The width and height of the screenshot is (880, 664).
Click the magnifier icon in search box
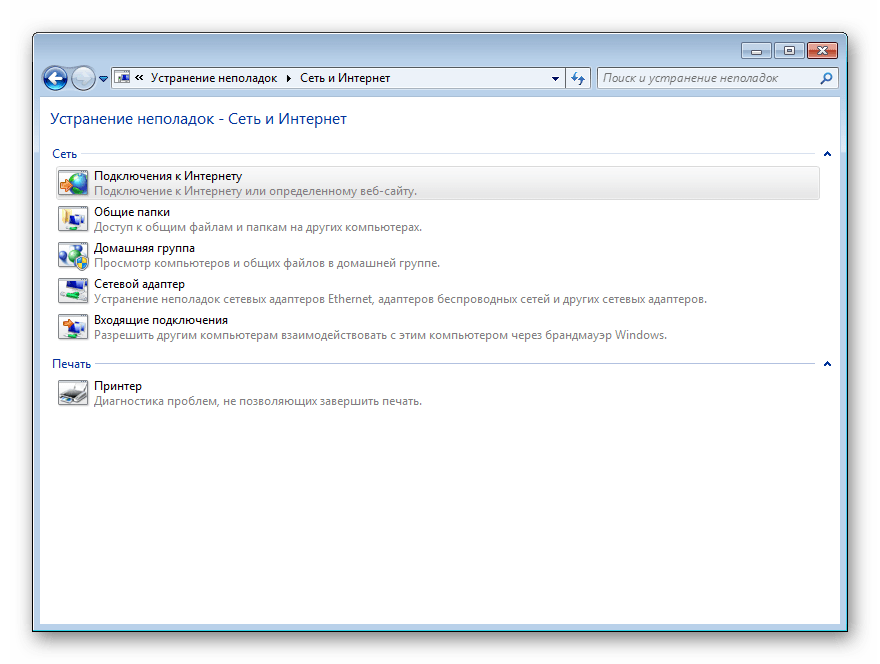click(x=826, y=78)
